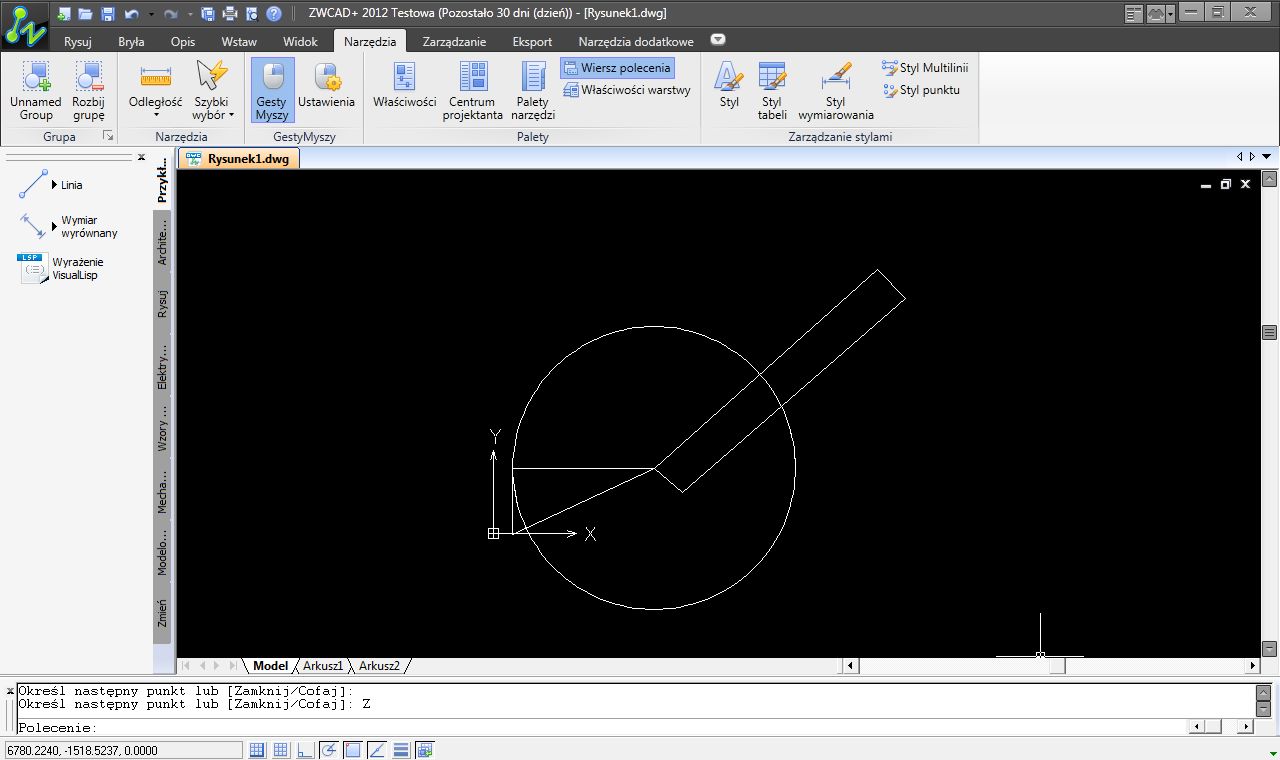Switch to the Arkusz1 layout tab
1280x760 pixels.
[322, 666]
